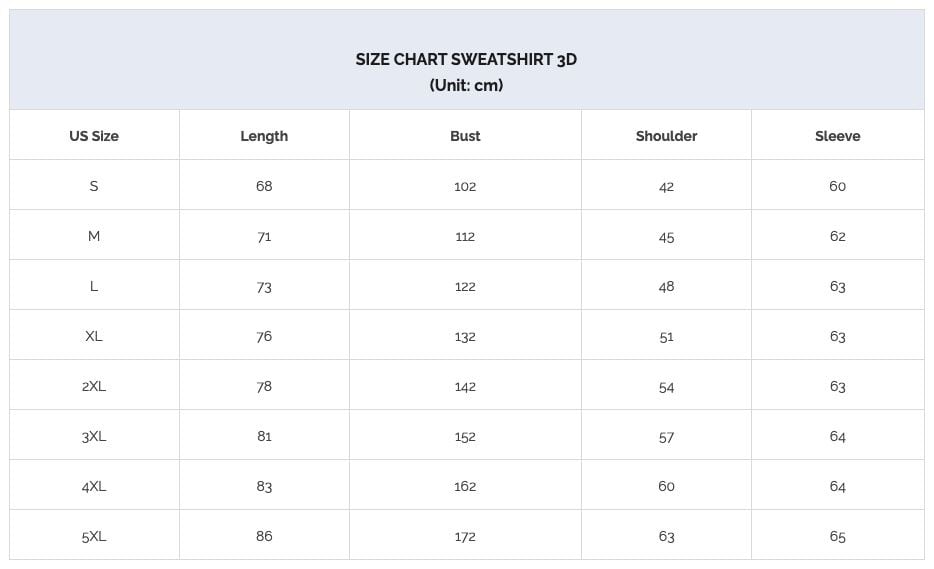Select the 3XL size row label
Screen dimensions: 934x569
click(94, 436)
